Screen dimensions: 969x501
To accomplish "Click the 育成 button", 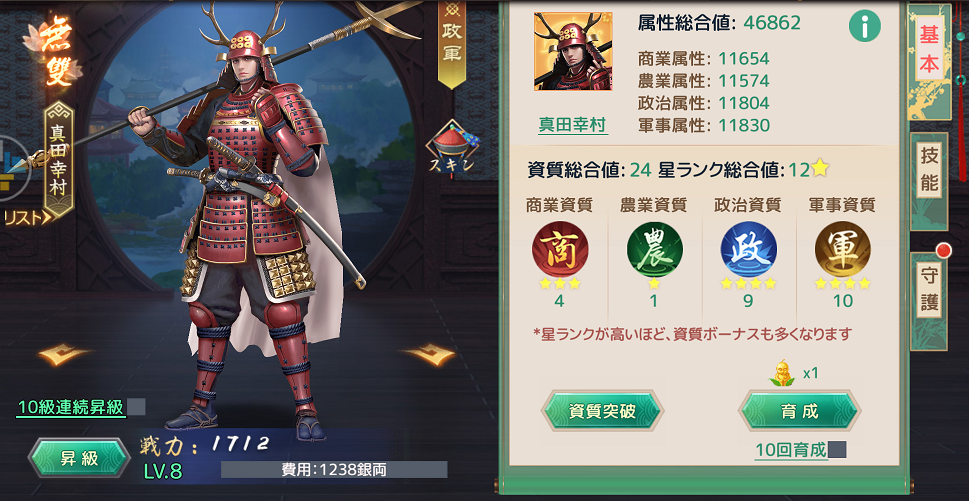I will [x=800, y=411].
